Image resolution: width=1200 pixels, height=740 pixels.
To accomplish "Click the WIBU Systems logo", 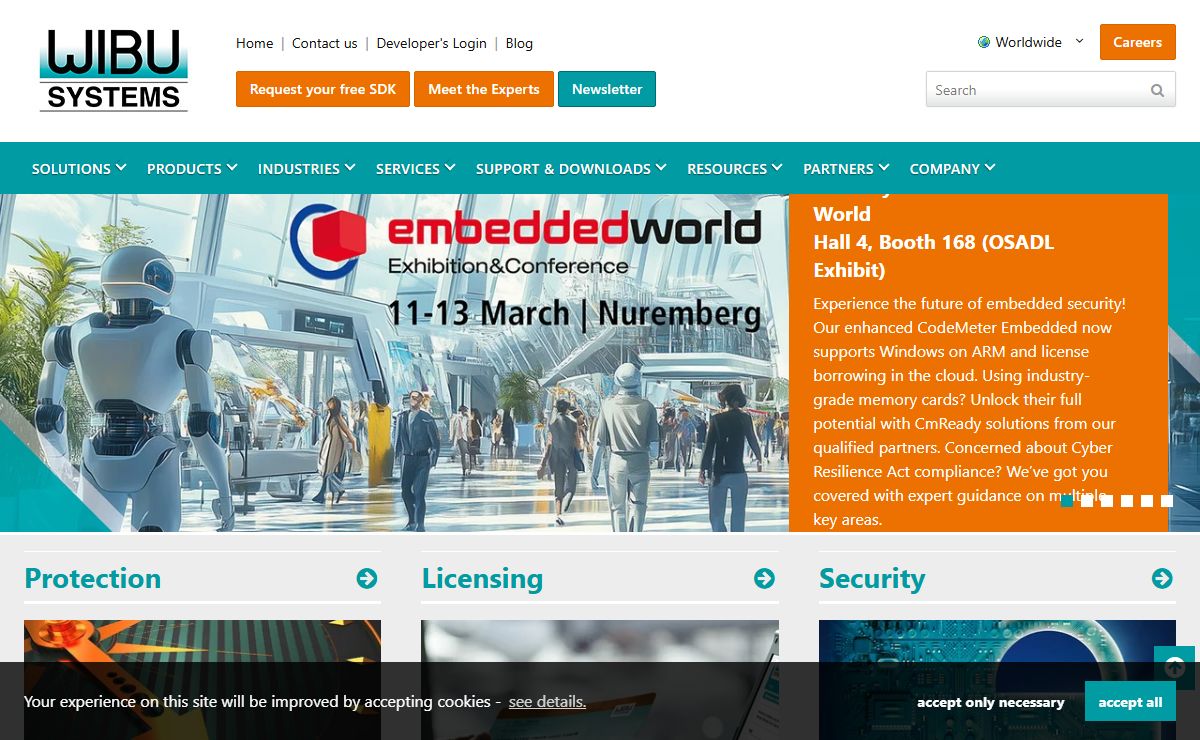I will (114, 69).
